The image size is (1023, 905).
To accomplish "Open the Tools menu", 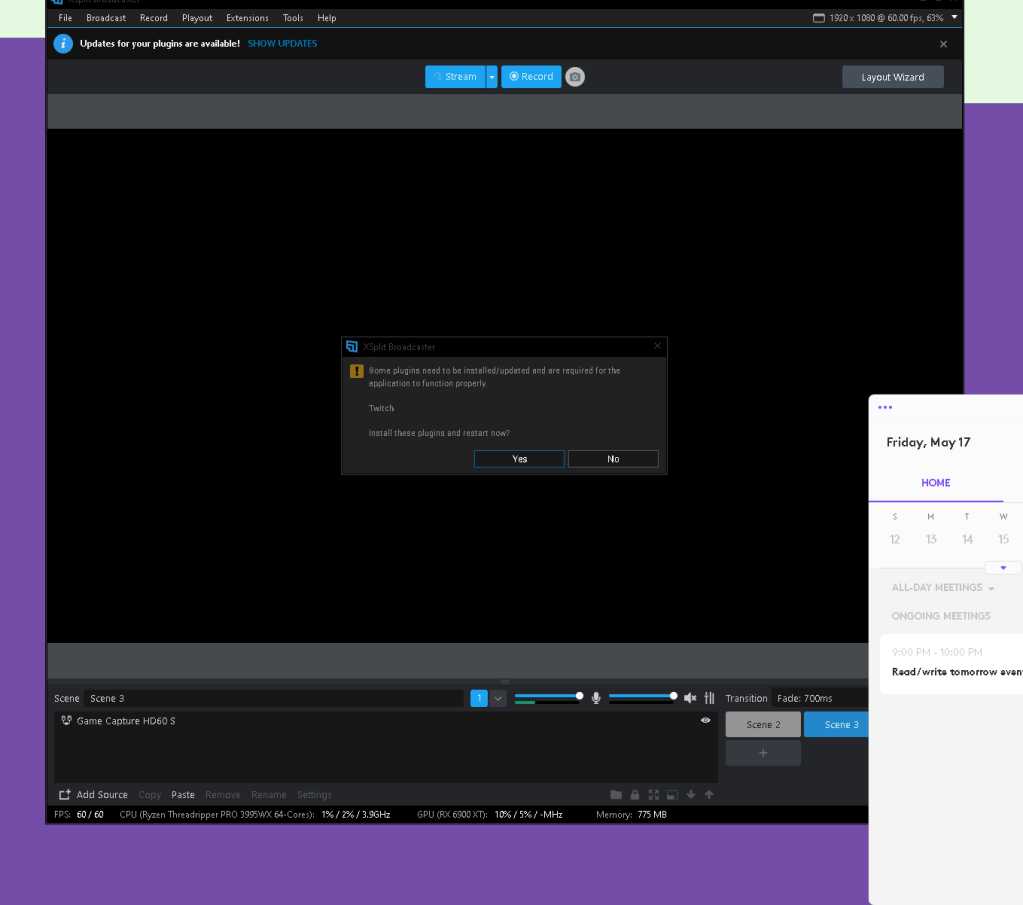I will pyautogui.click(x=293, y=18).
